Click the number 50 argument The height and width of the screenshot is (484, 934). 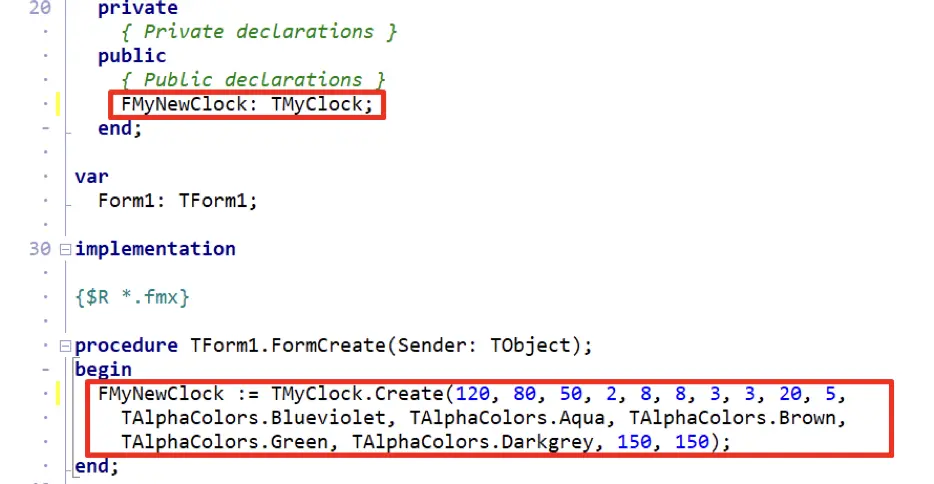pos(571,394)
